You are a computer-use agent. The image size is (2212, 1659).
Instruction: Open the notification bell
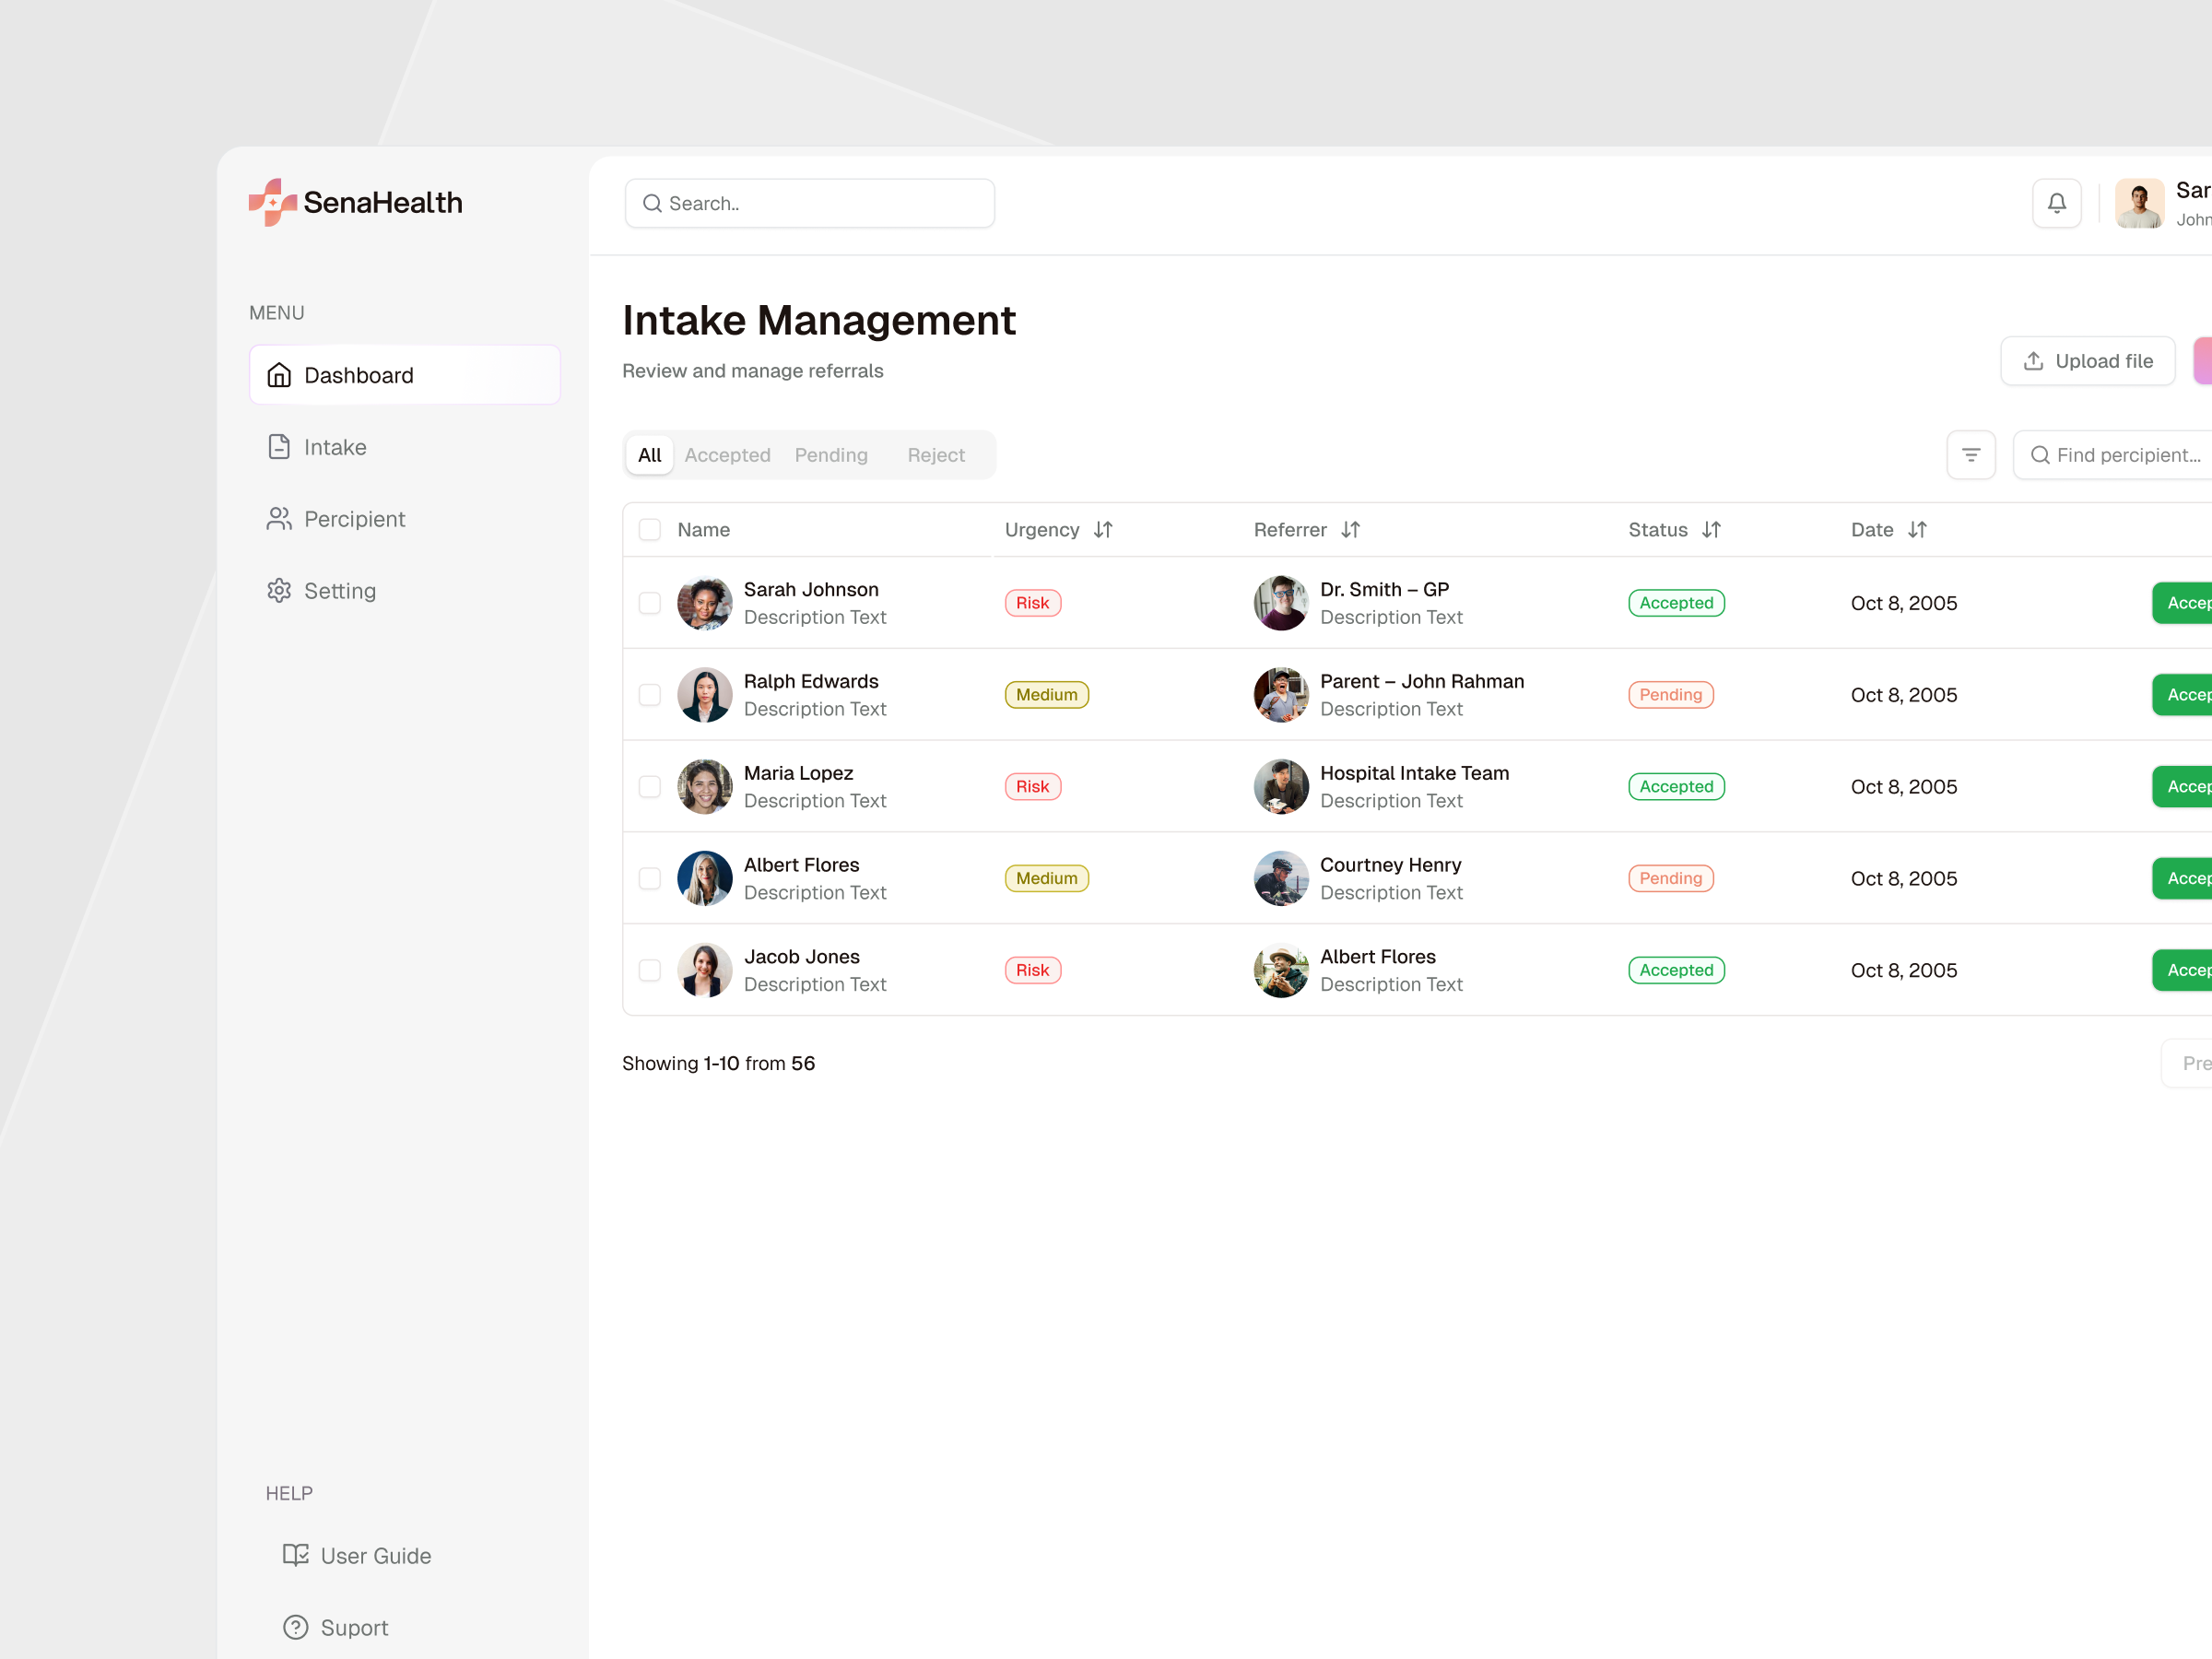point(2056,202)
